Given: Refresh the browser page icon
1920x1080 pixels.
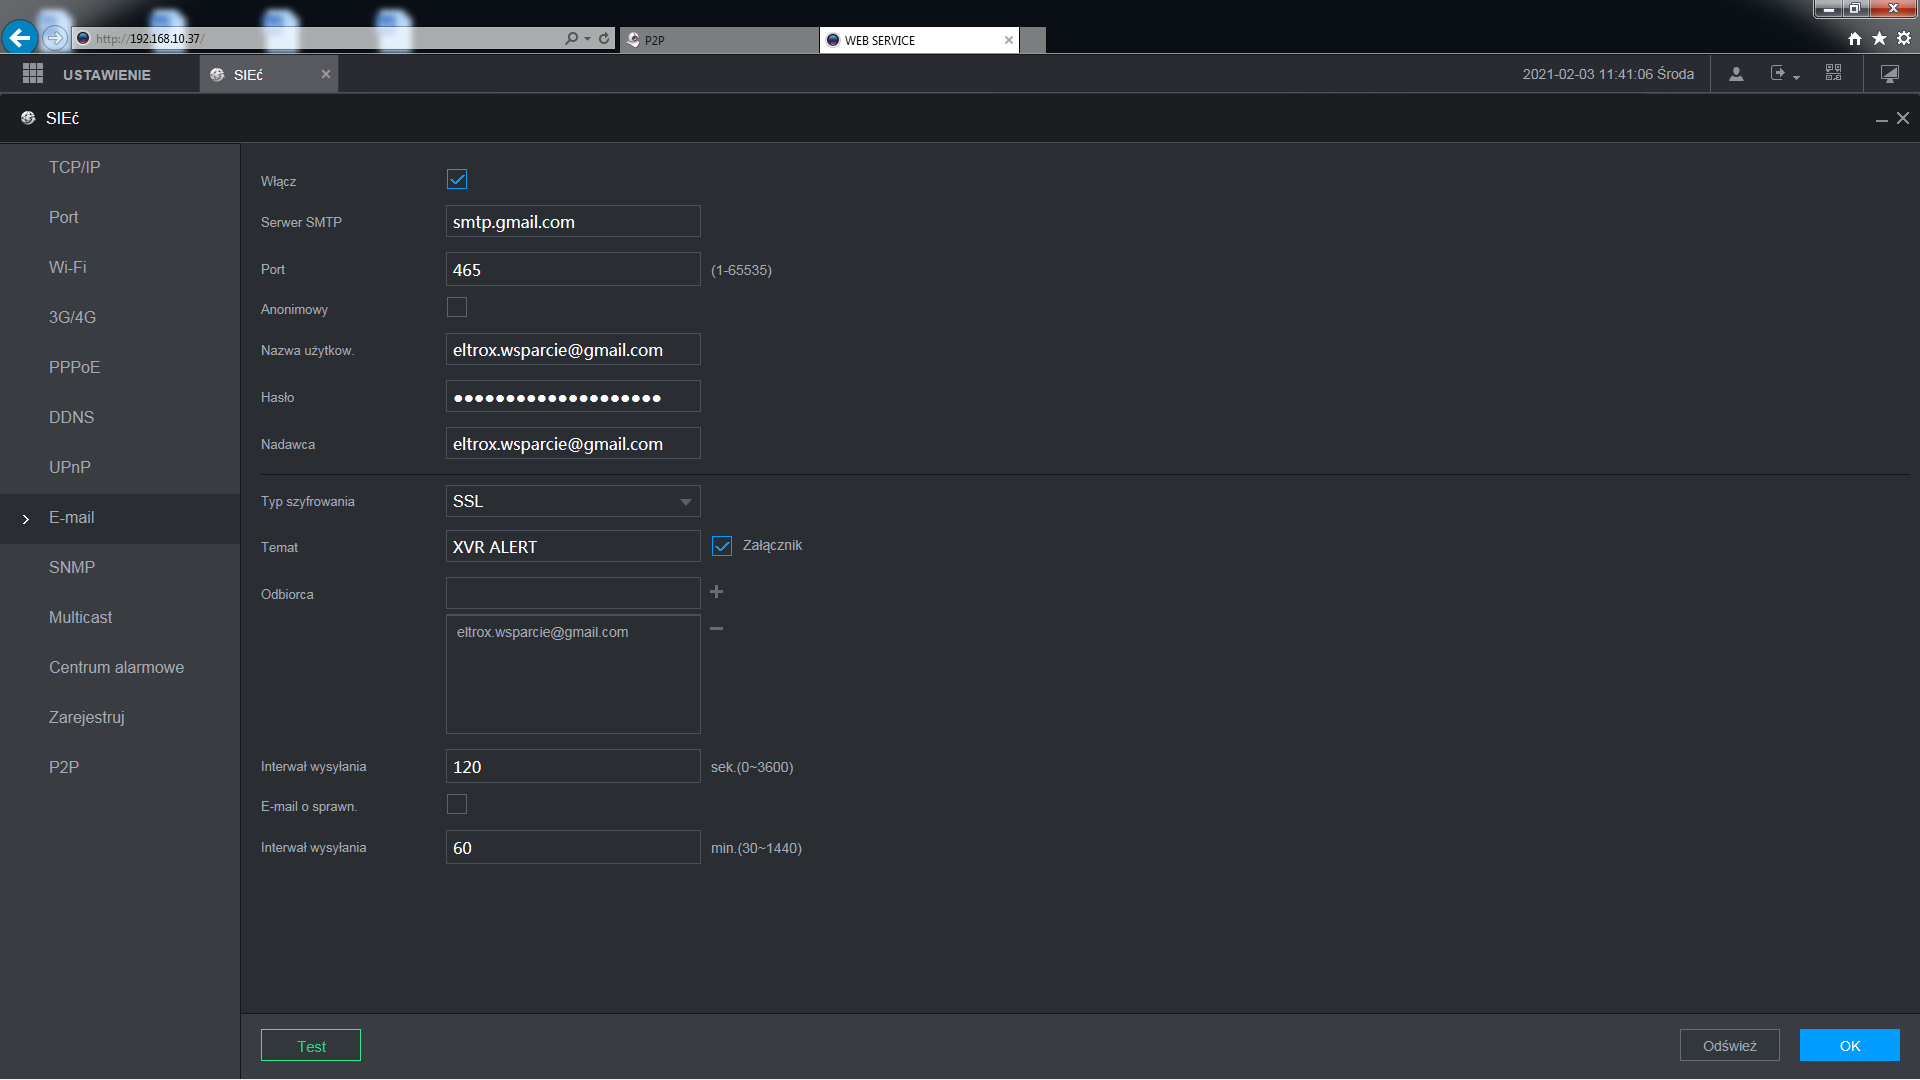Looking at the screenshot, I should tap(604, 38).
